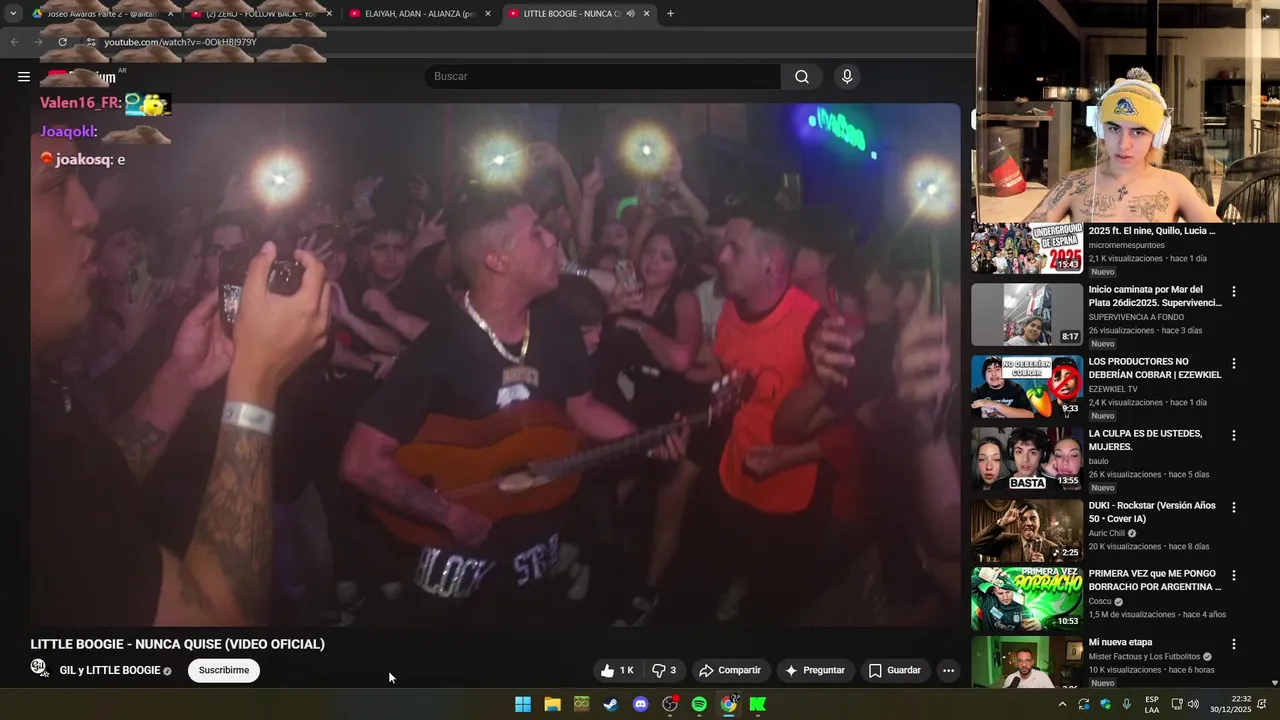Image resolution: width=1280 pixels, height=720 pixels.
Task: Click the Chrome icon on the taskbar
Action: [729, 704]
